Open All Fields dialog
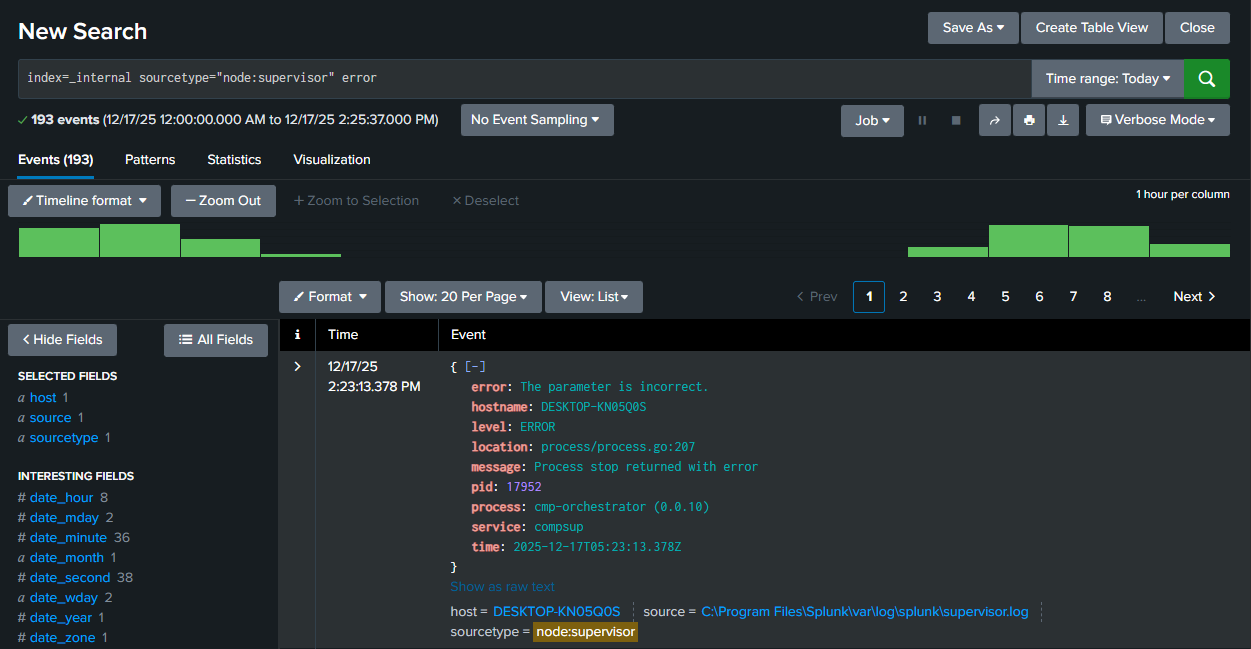The image size is (1251, 649). click(x=216, y=340)
